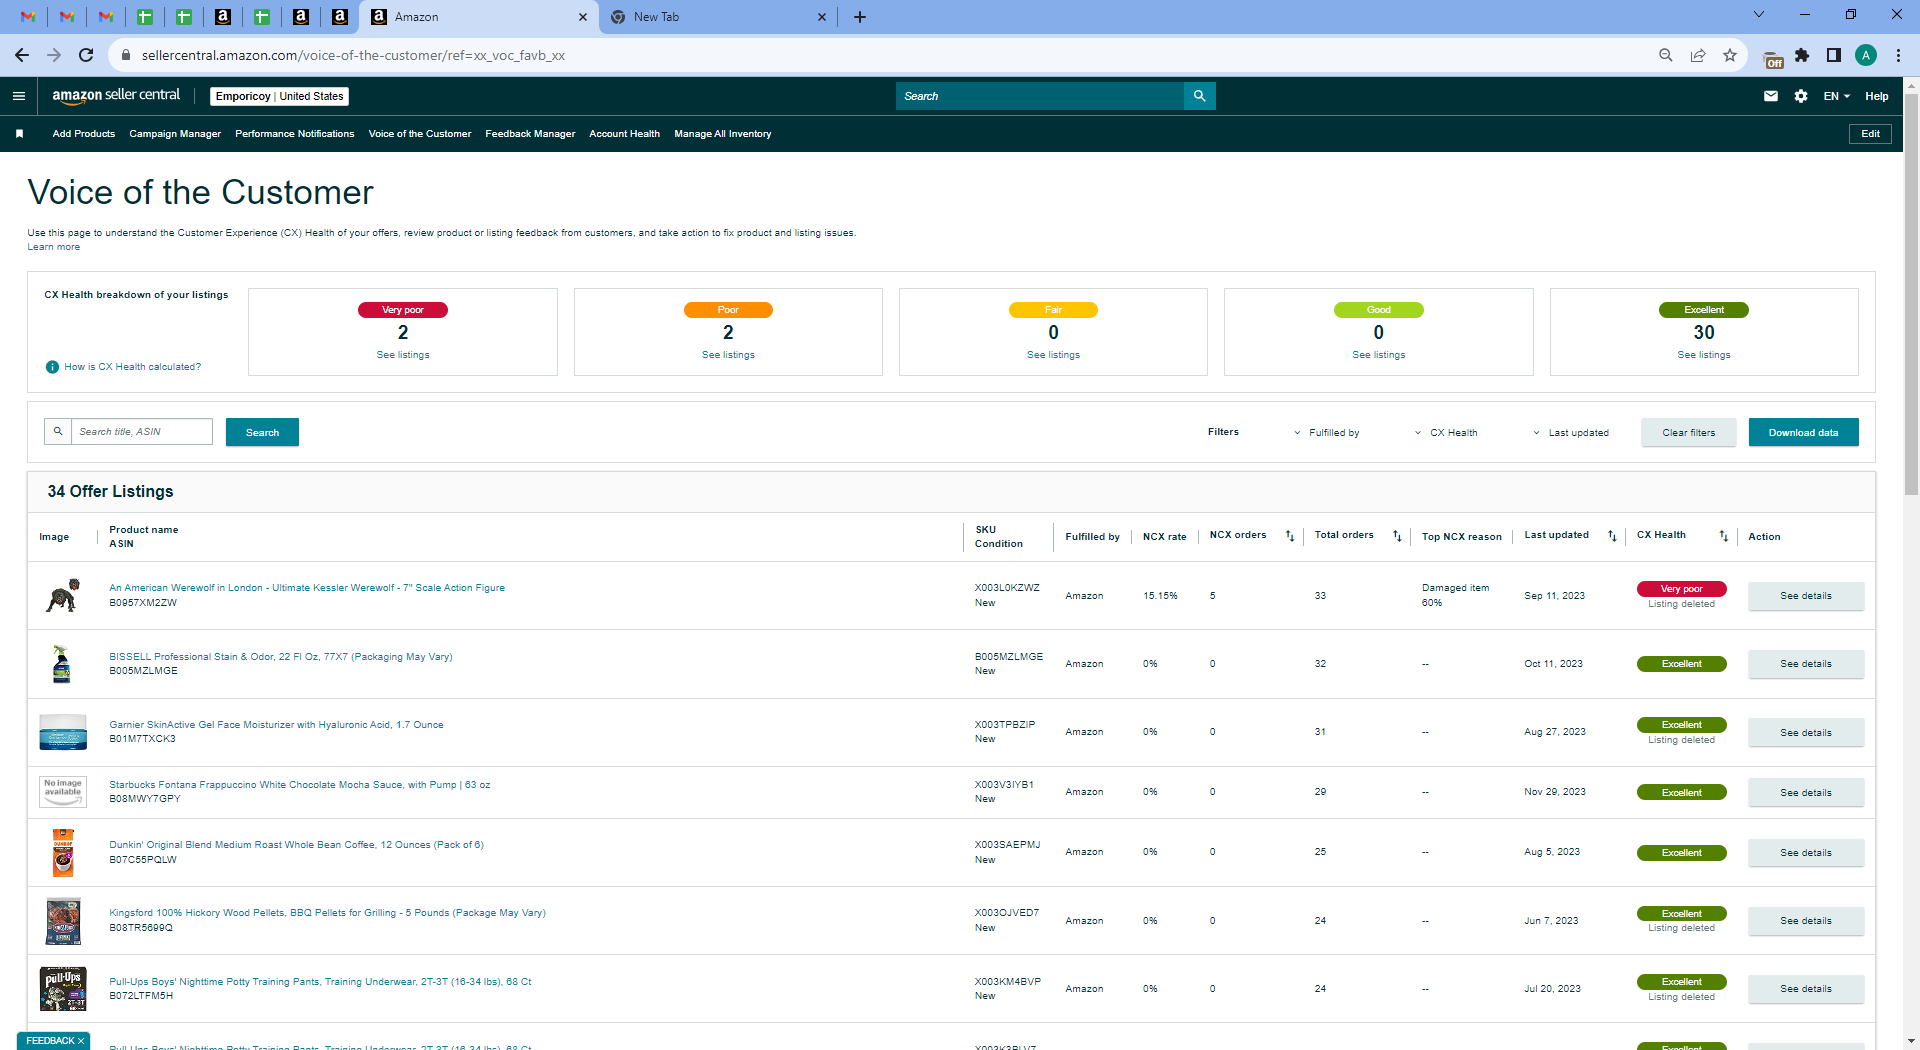Click the Learn more link
Image resolution: width=1920 pixels, height=1050 pixels.
pos(54,247)
